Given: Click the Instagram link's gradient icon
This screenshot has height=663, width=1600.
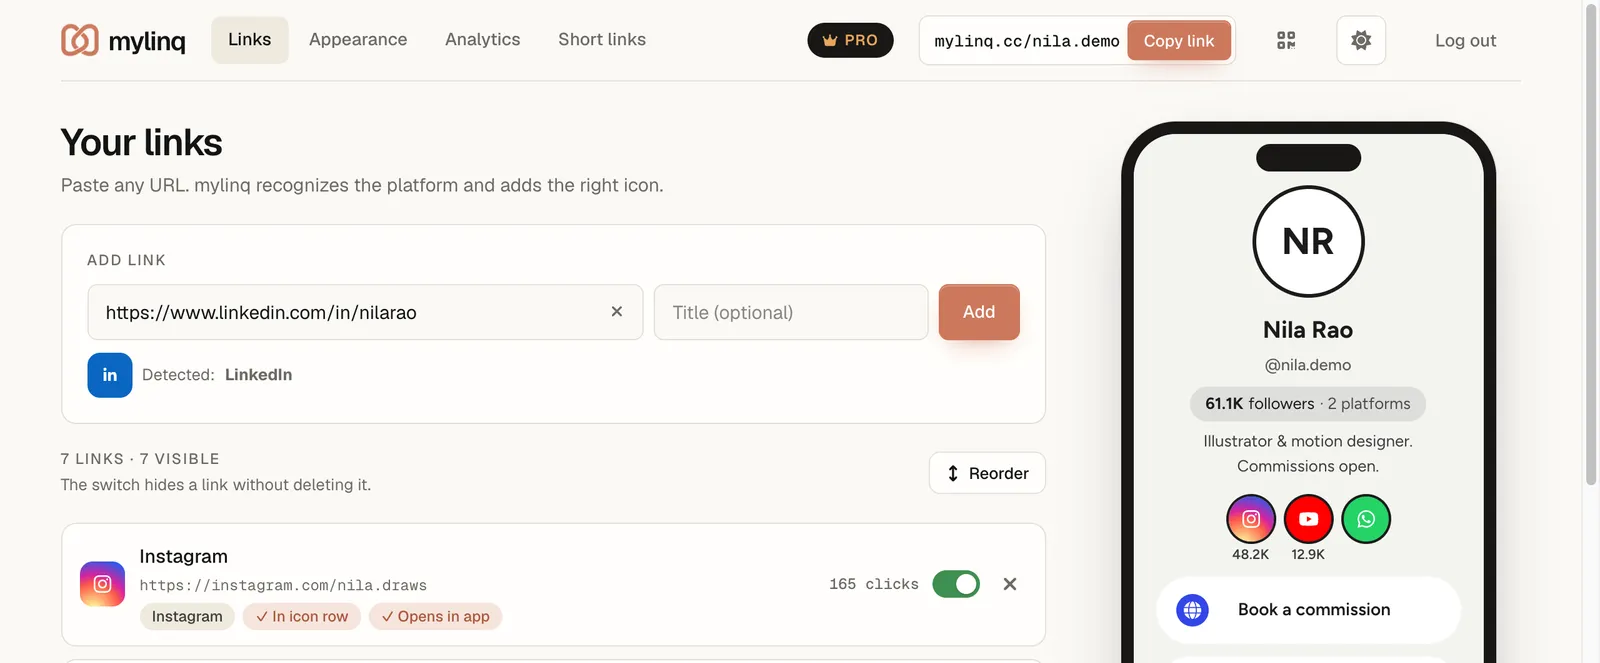Looking at the screenshot, I should (x=102, y=584).
